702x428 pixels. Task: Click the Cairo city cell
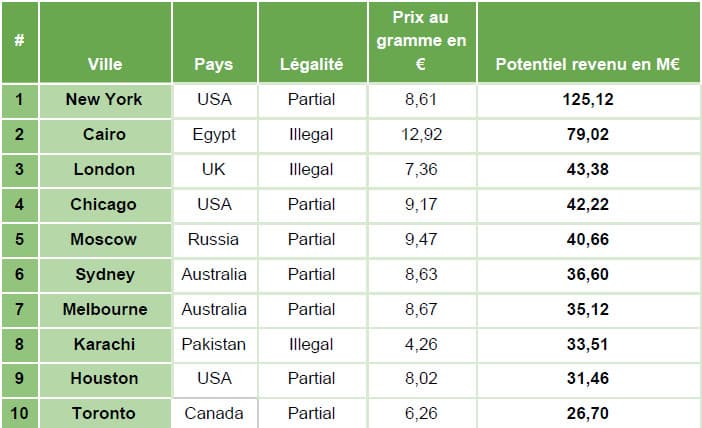[x=104, y=134]
